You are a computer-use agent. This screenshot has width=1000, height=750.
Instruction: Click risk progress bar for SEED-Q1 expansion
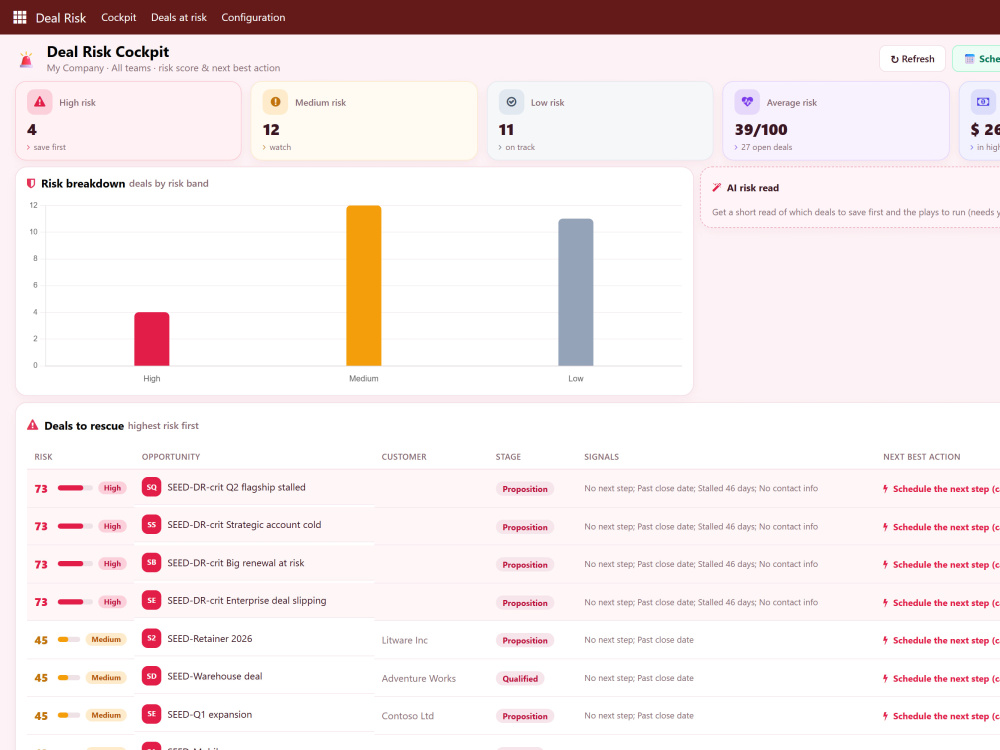69,716
